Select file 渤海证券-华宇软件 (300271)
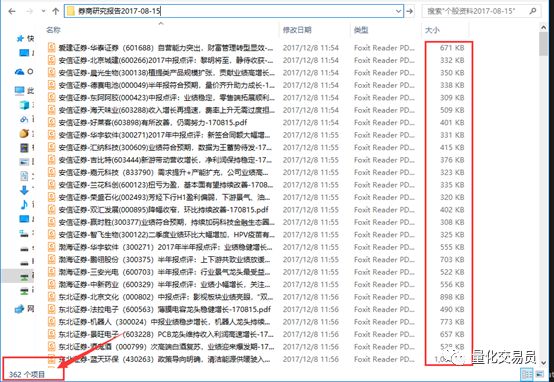This screenshot has height=382, width=554. pyautogui.click(x=165, y=247)
